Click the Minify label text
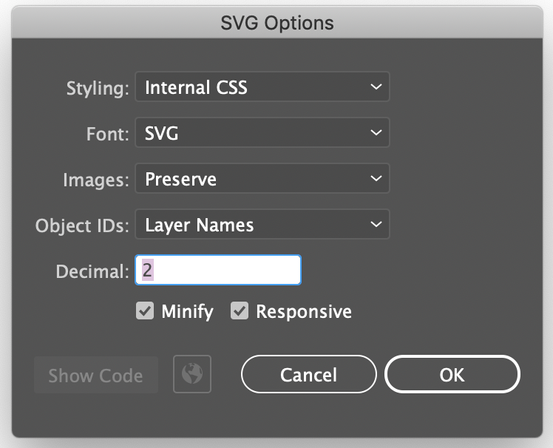 click(x=187, y=312)
